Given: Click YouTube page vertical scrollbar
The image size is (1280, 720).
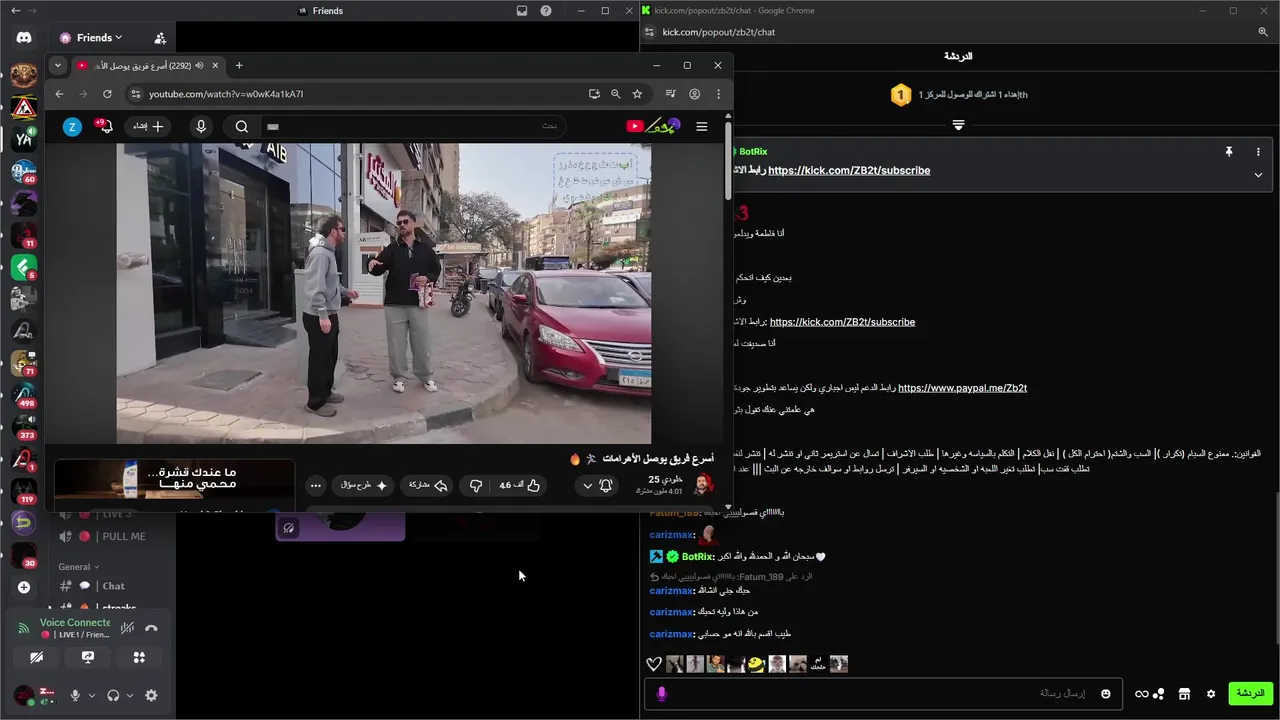Looking at the screenshot, I should point(728,160).
